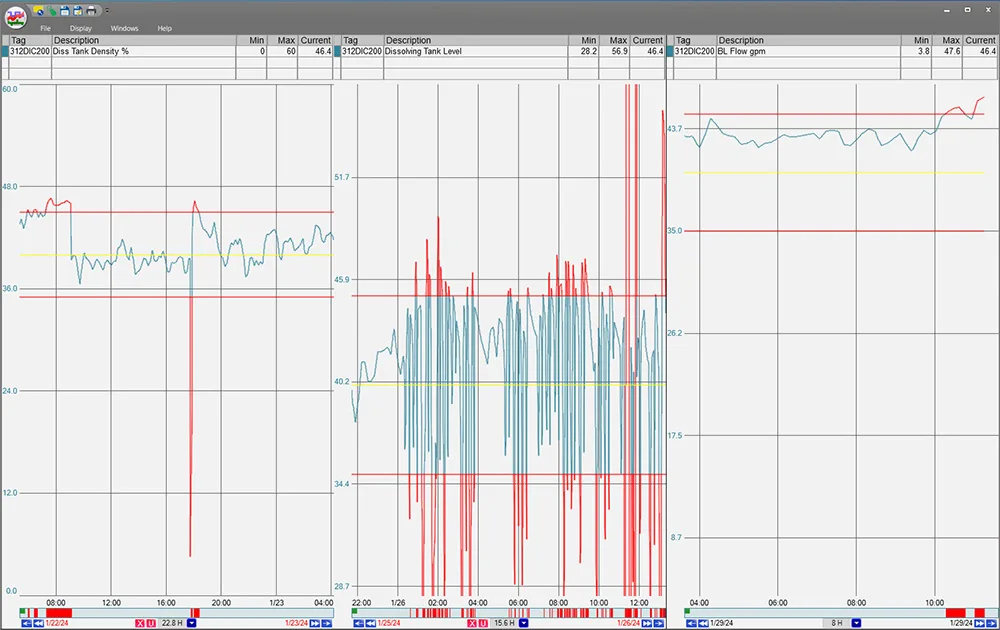Click the save/disk icon in the toolbar
1000x630 pixels.
point(65,10)
